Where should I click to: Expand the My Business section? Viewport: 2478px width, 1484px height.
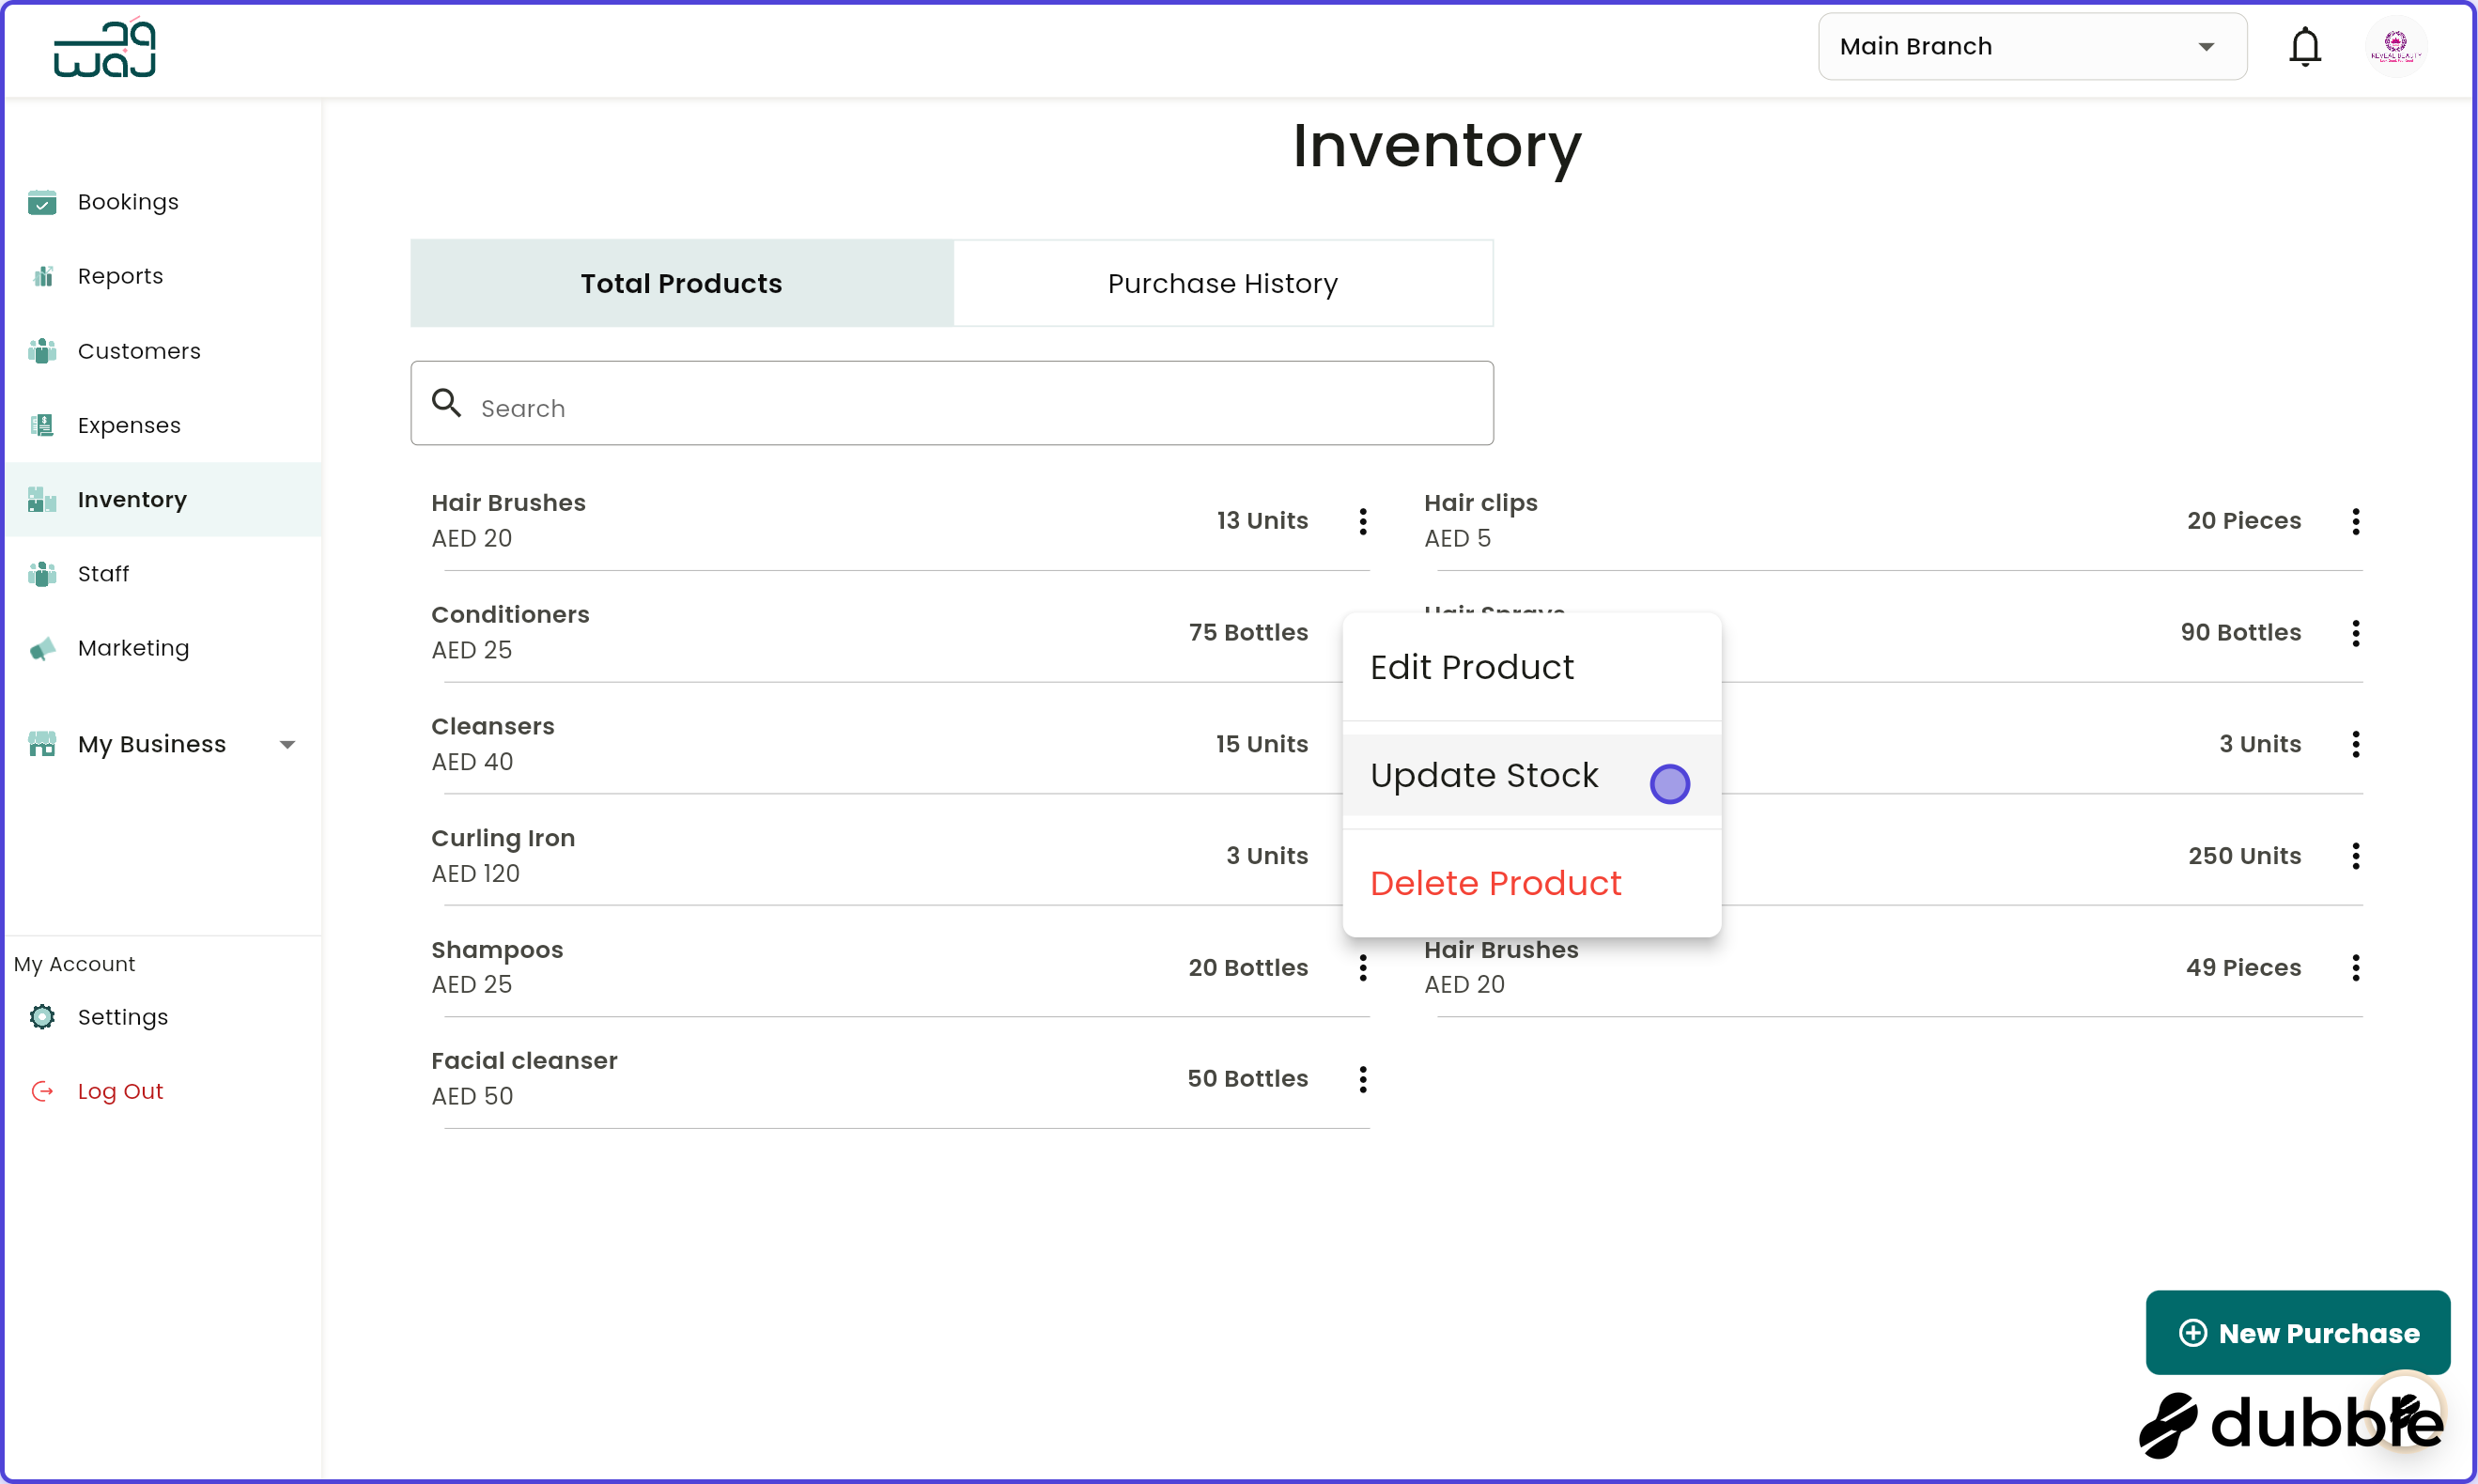[x=288, y=744]
